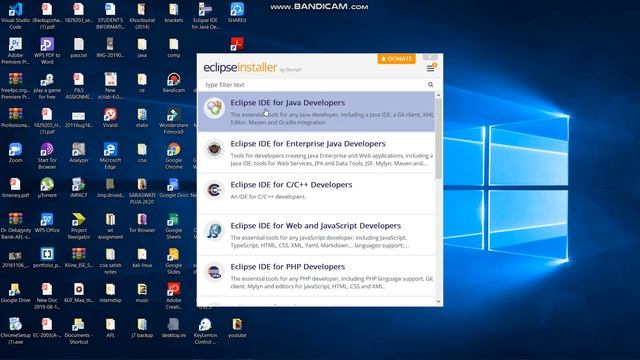Select the pass.txt file on desktop
Image resolution: width=640 pixels, height=360 pixels.
click(x=79, y=48)
